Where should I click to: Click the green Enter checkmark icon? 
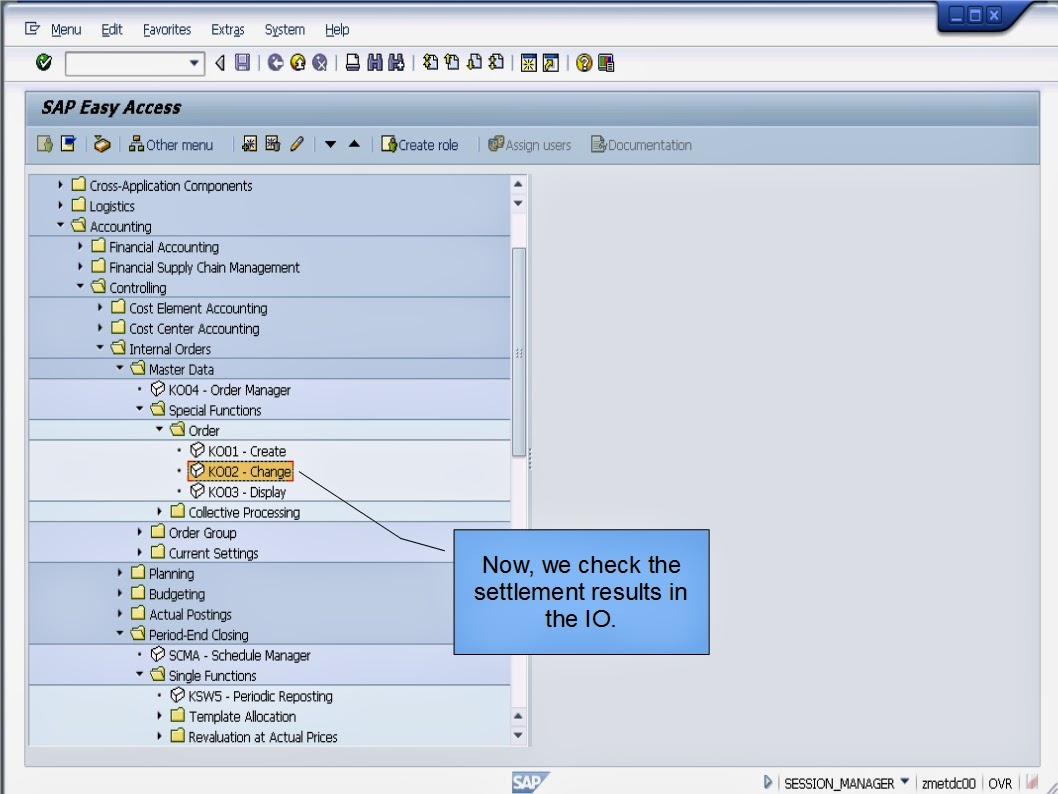[44, 63]
